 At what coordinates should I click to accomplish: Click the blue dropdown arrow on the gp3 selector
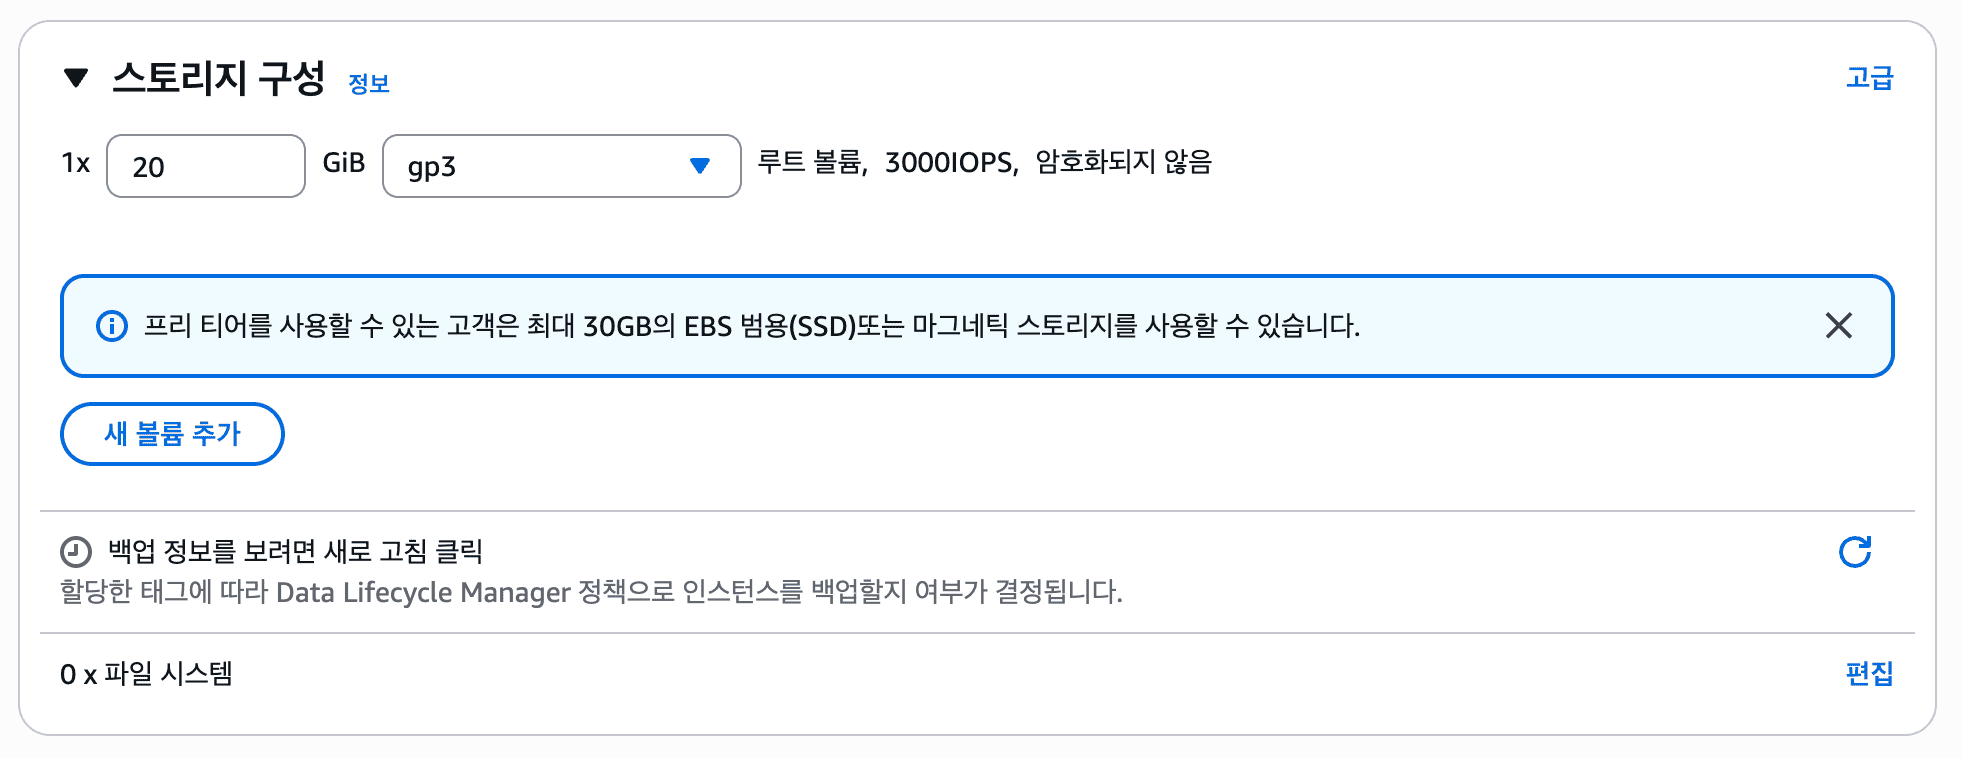point(700,166)
